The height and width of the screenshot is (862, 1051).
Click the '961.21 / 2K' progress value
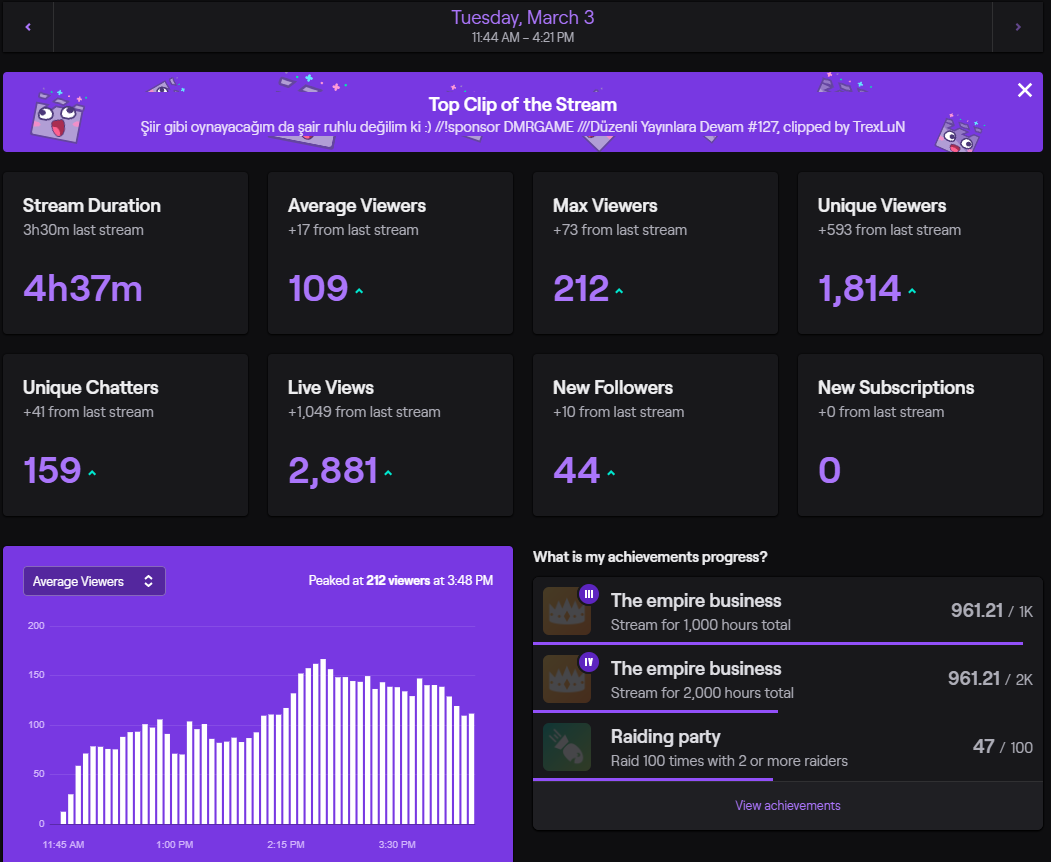[990, 678]
